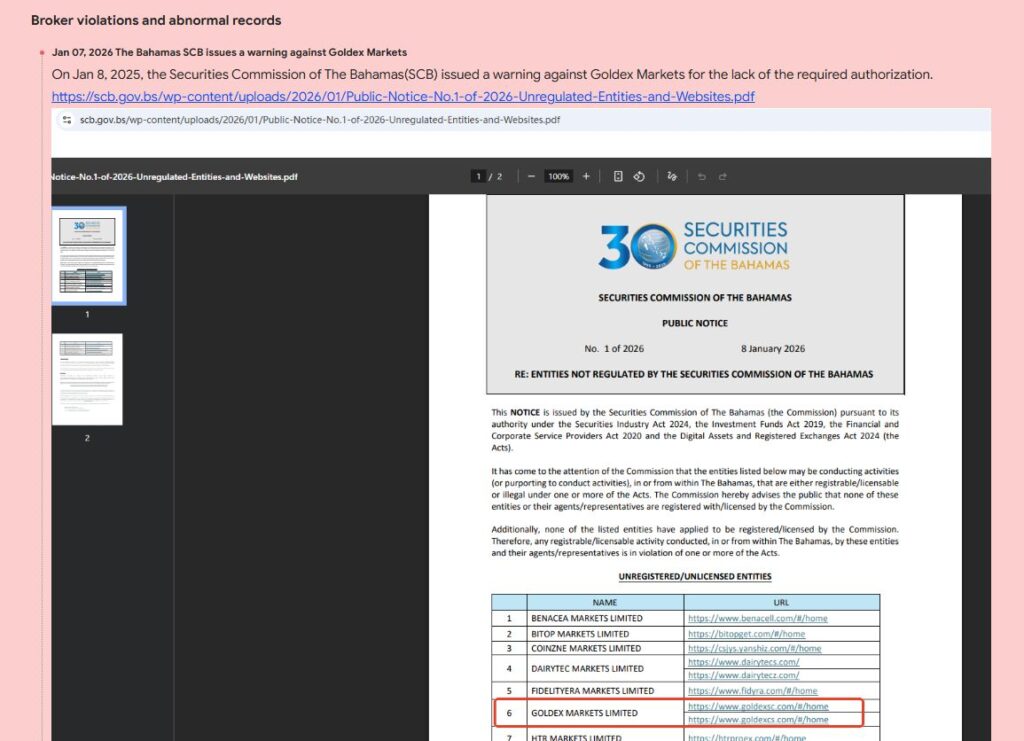Click the Securities Commission of Bahamas logo

point(694,246)
